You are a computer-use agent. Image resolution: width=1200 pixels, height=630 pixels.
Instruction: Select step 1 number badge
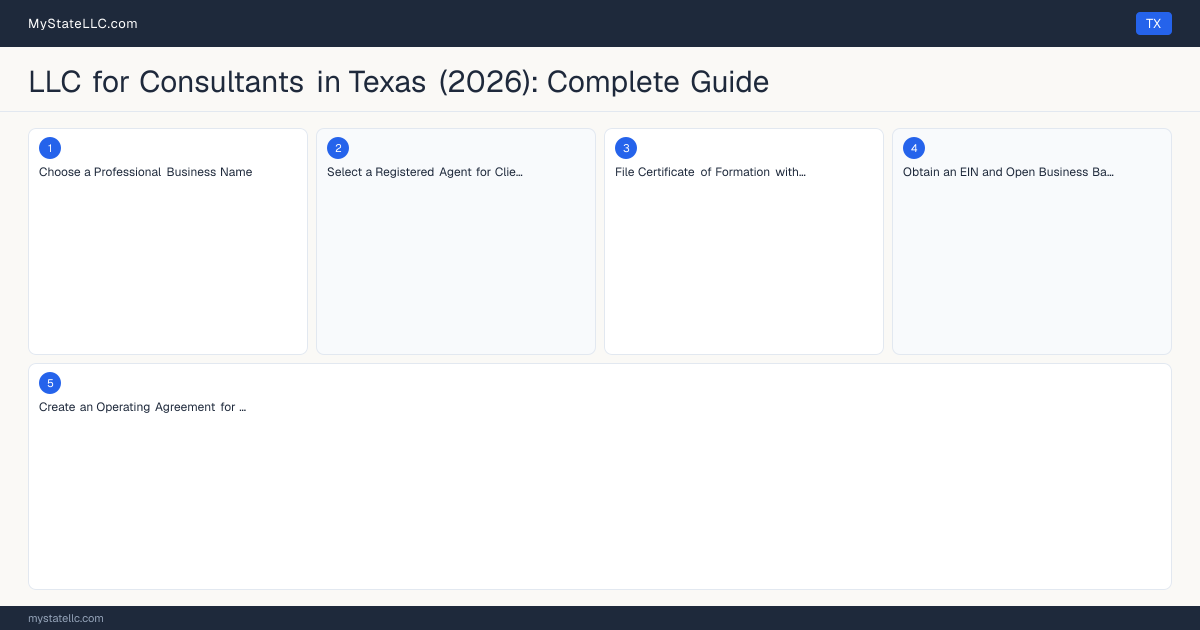[x=50, y=148]
